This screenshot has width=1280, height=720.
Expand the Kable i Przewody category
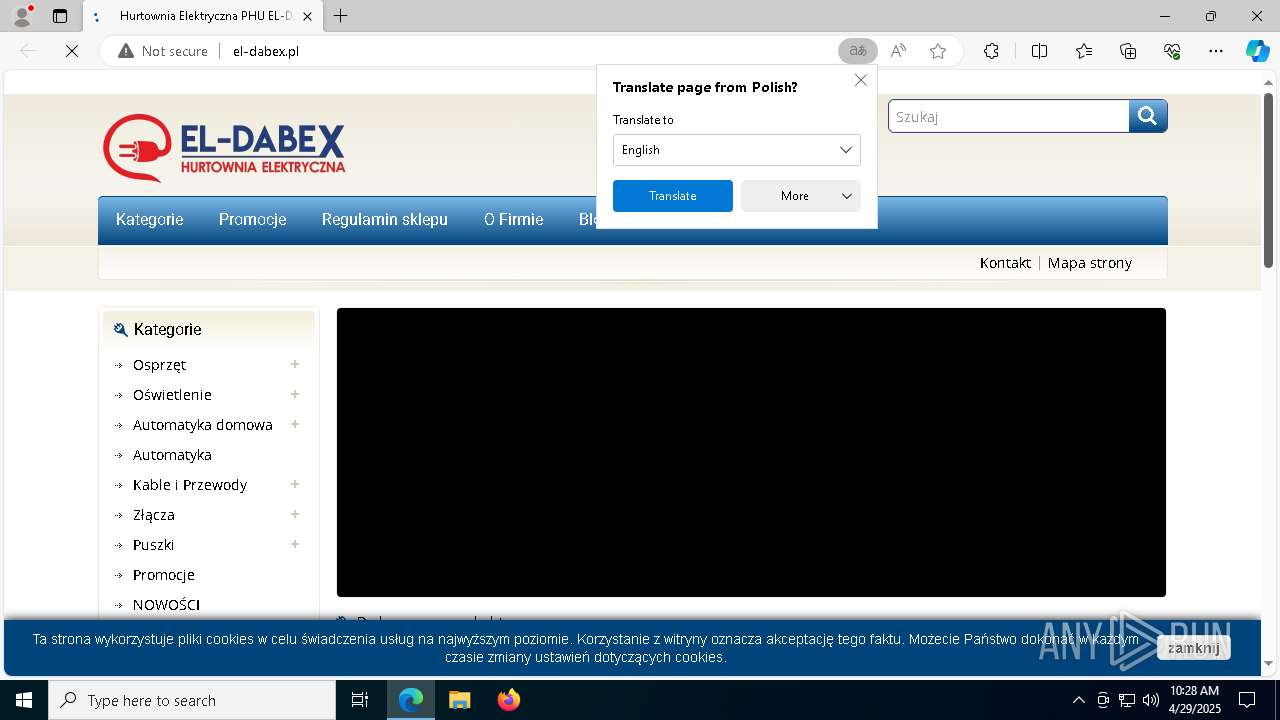click(295, 484)
